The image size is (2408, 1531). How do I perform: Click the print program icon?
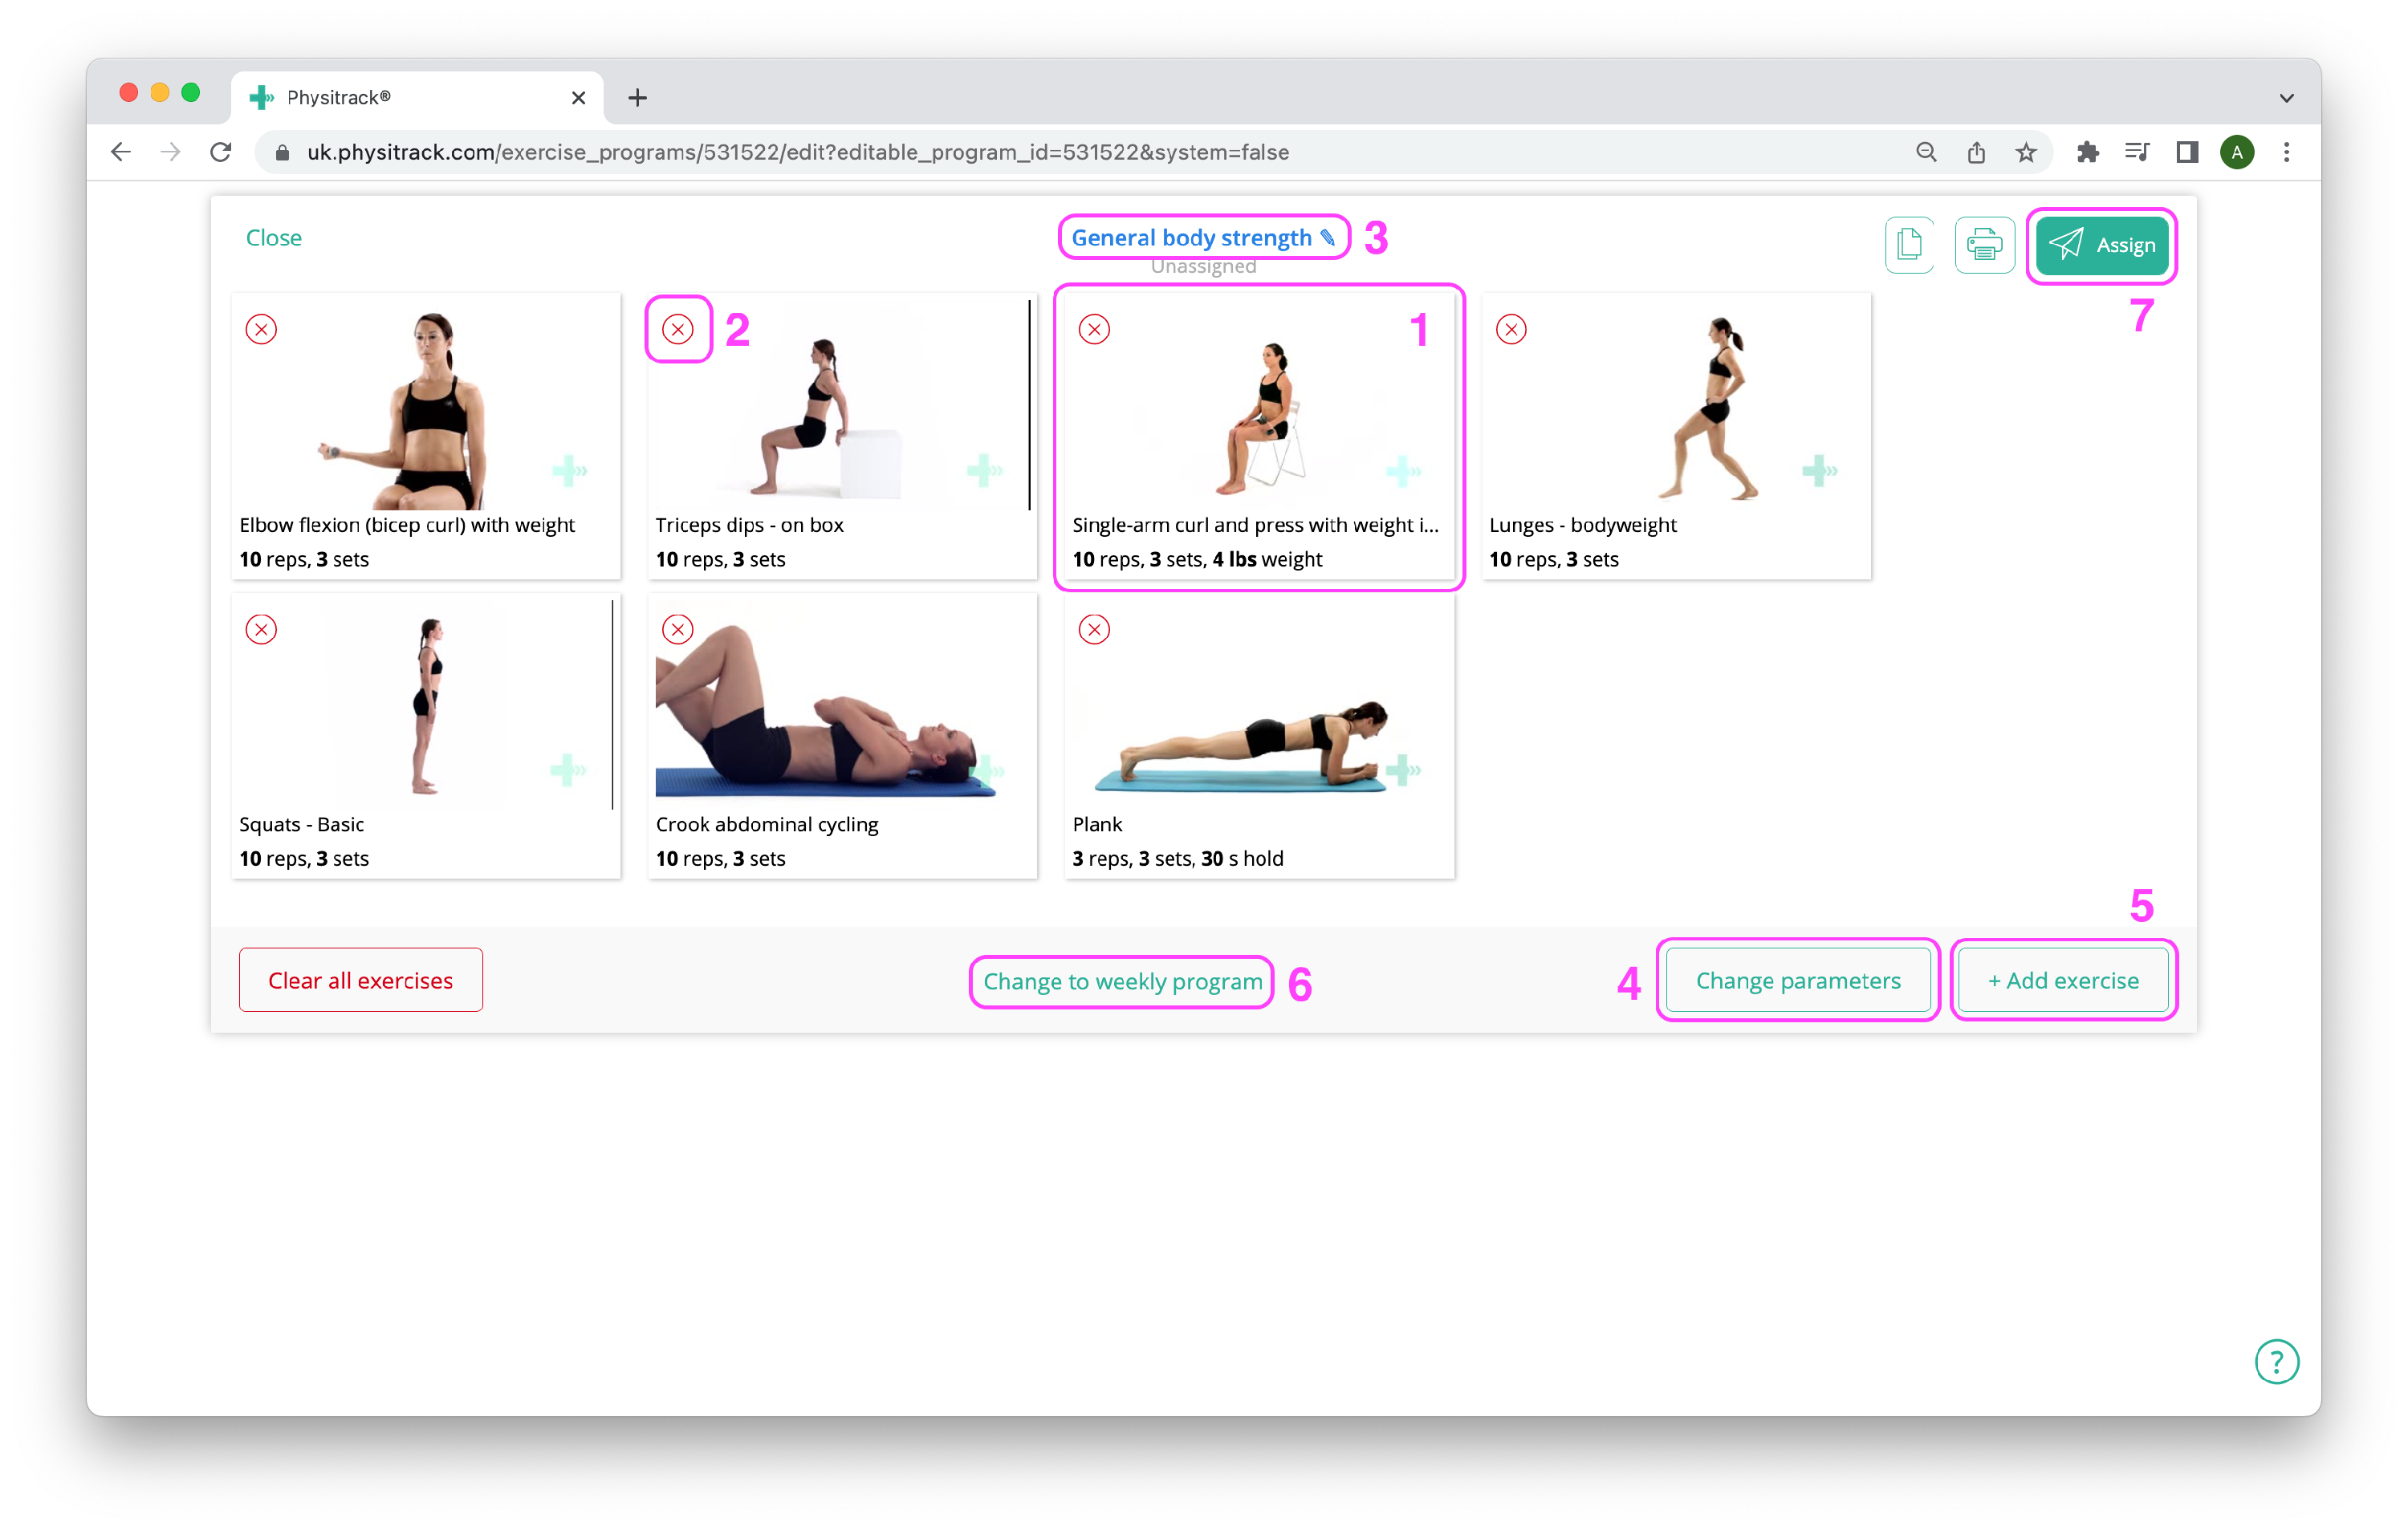1984,244
